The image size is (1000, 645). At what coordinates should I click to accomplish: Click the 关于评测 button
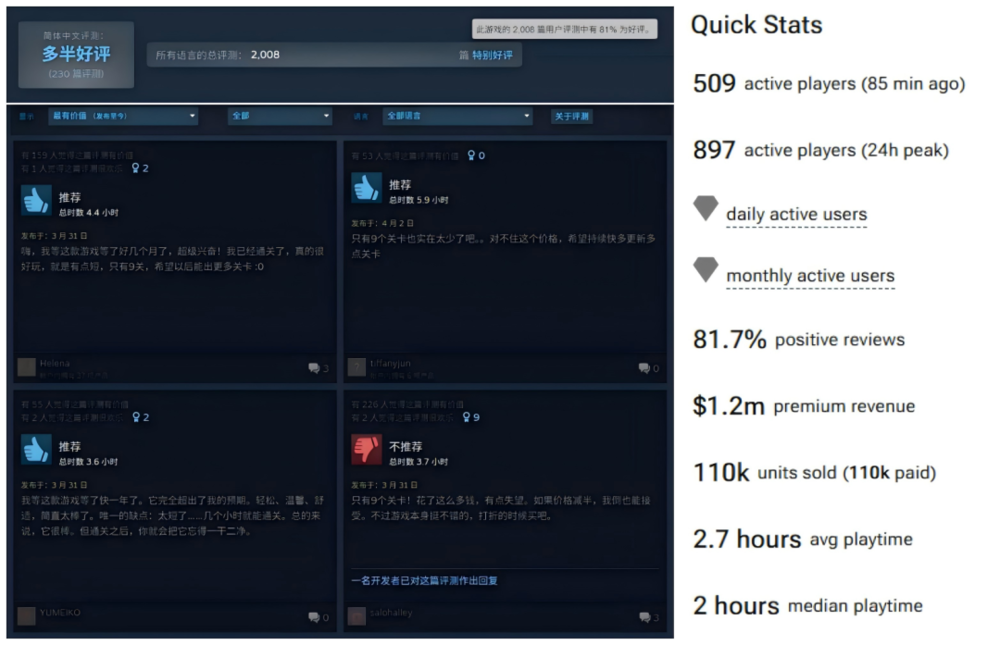pos(572,117)
